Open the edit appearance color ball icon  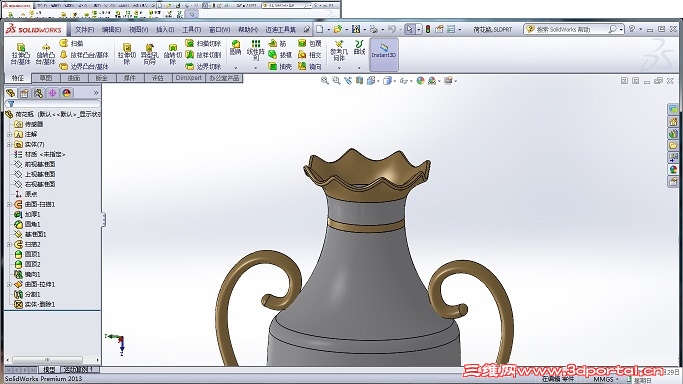[x=420, y=81]
